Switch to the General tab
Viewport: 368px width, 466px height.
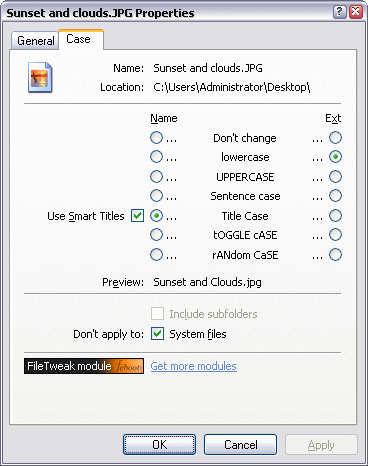[x=35, y=41]
